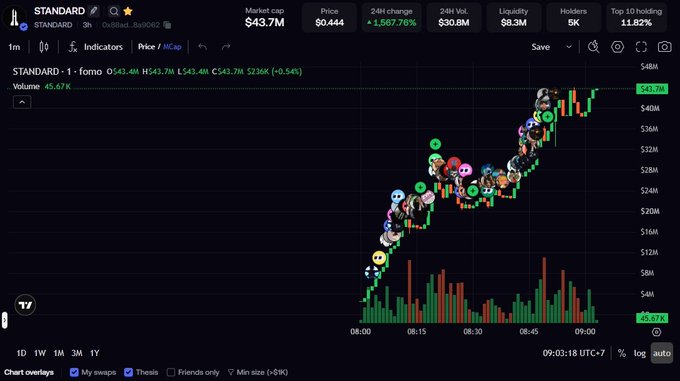
Task: Click the TradingView logo
Action: point(25,305)
